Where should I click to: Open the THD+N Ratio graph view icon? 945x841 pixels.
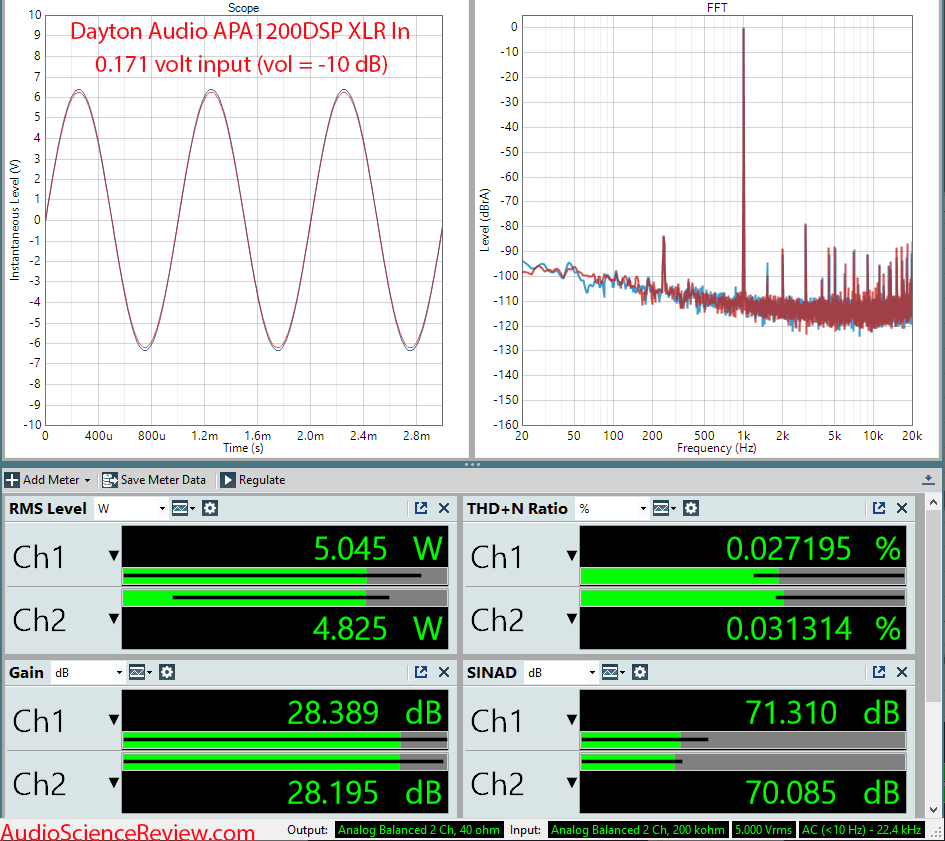pyautogui.click(x=664, y=508)
